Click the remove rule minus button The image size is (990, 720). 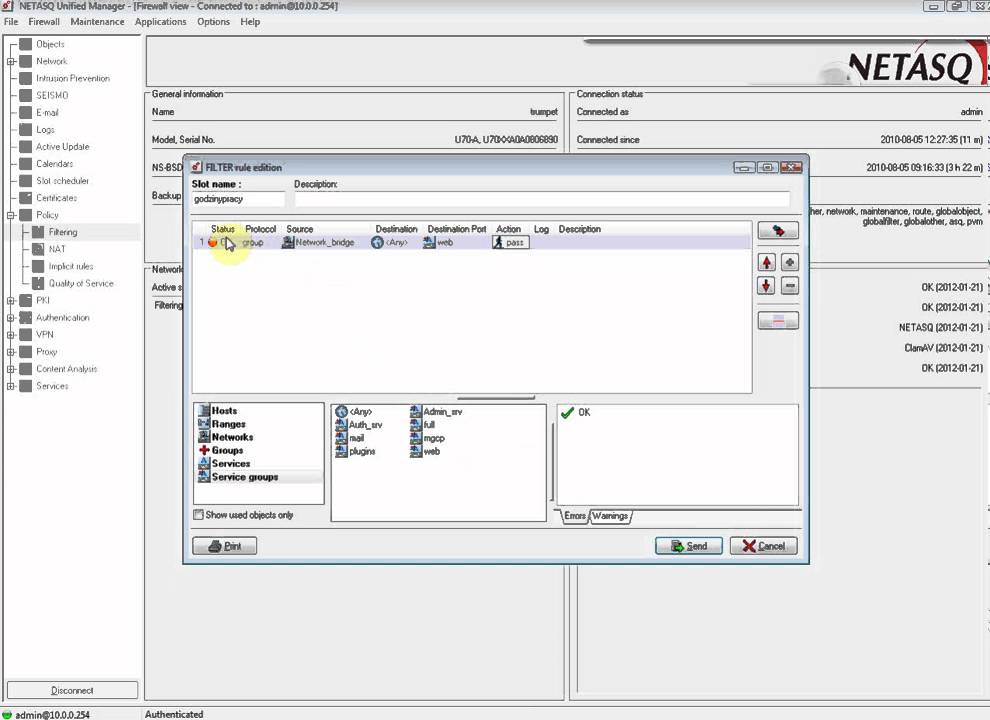(x=789, y=286)
